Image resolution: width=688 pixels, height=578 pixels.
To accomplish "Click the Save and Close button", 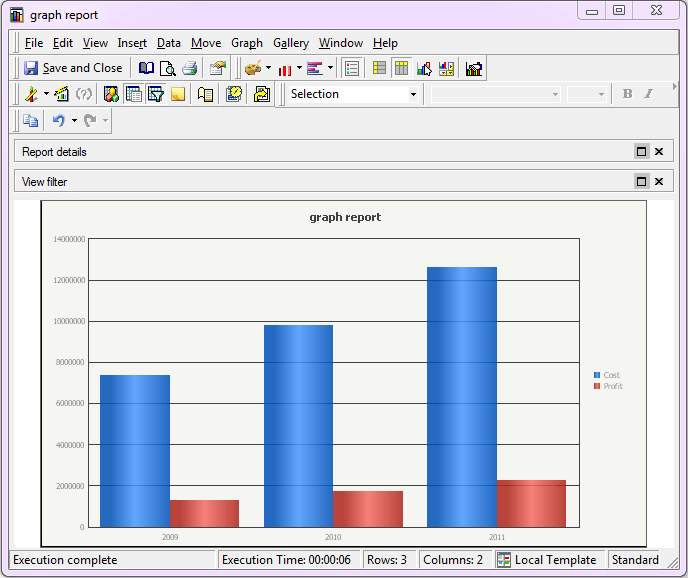I will coord(73,68).
